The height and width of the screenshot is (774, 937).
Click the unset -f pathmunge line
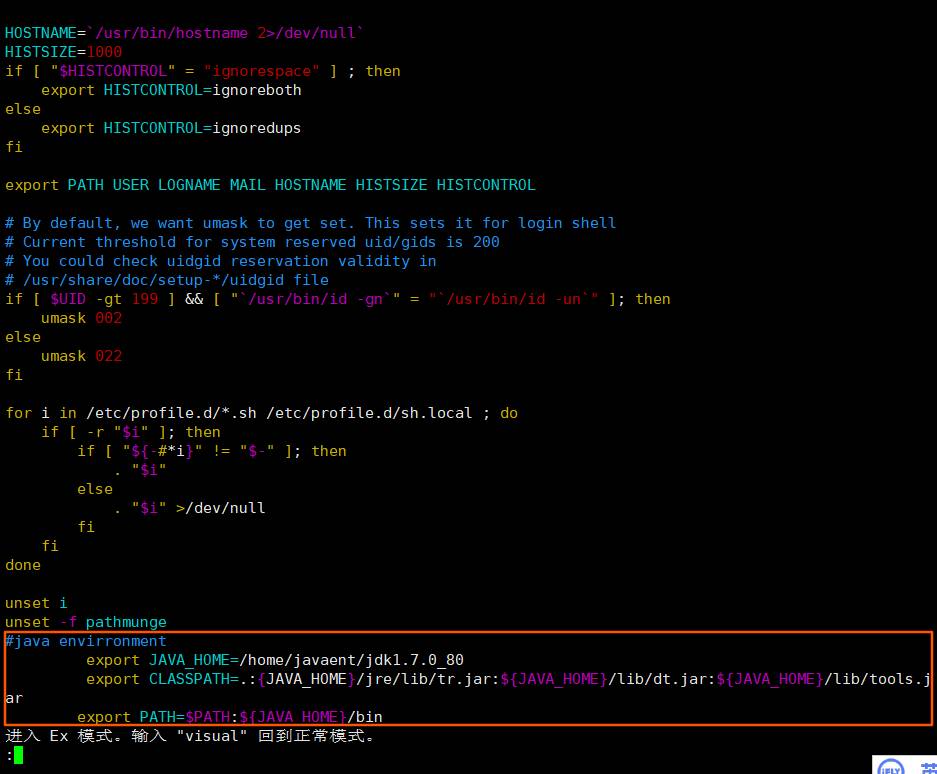coord(85,622)
